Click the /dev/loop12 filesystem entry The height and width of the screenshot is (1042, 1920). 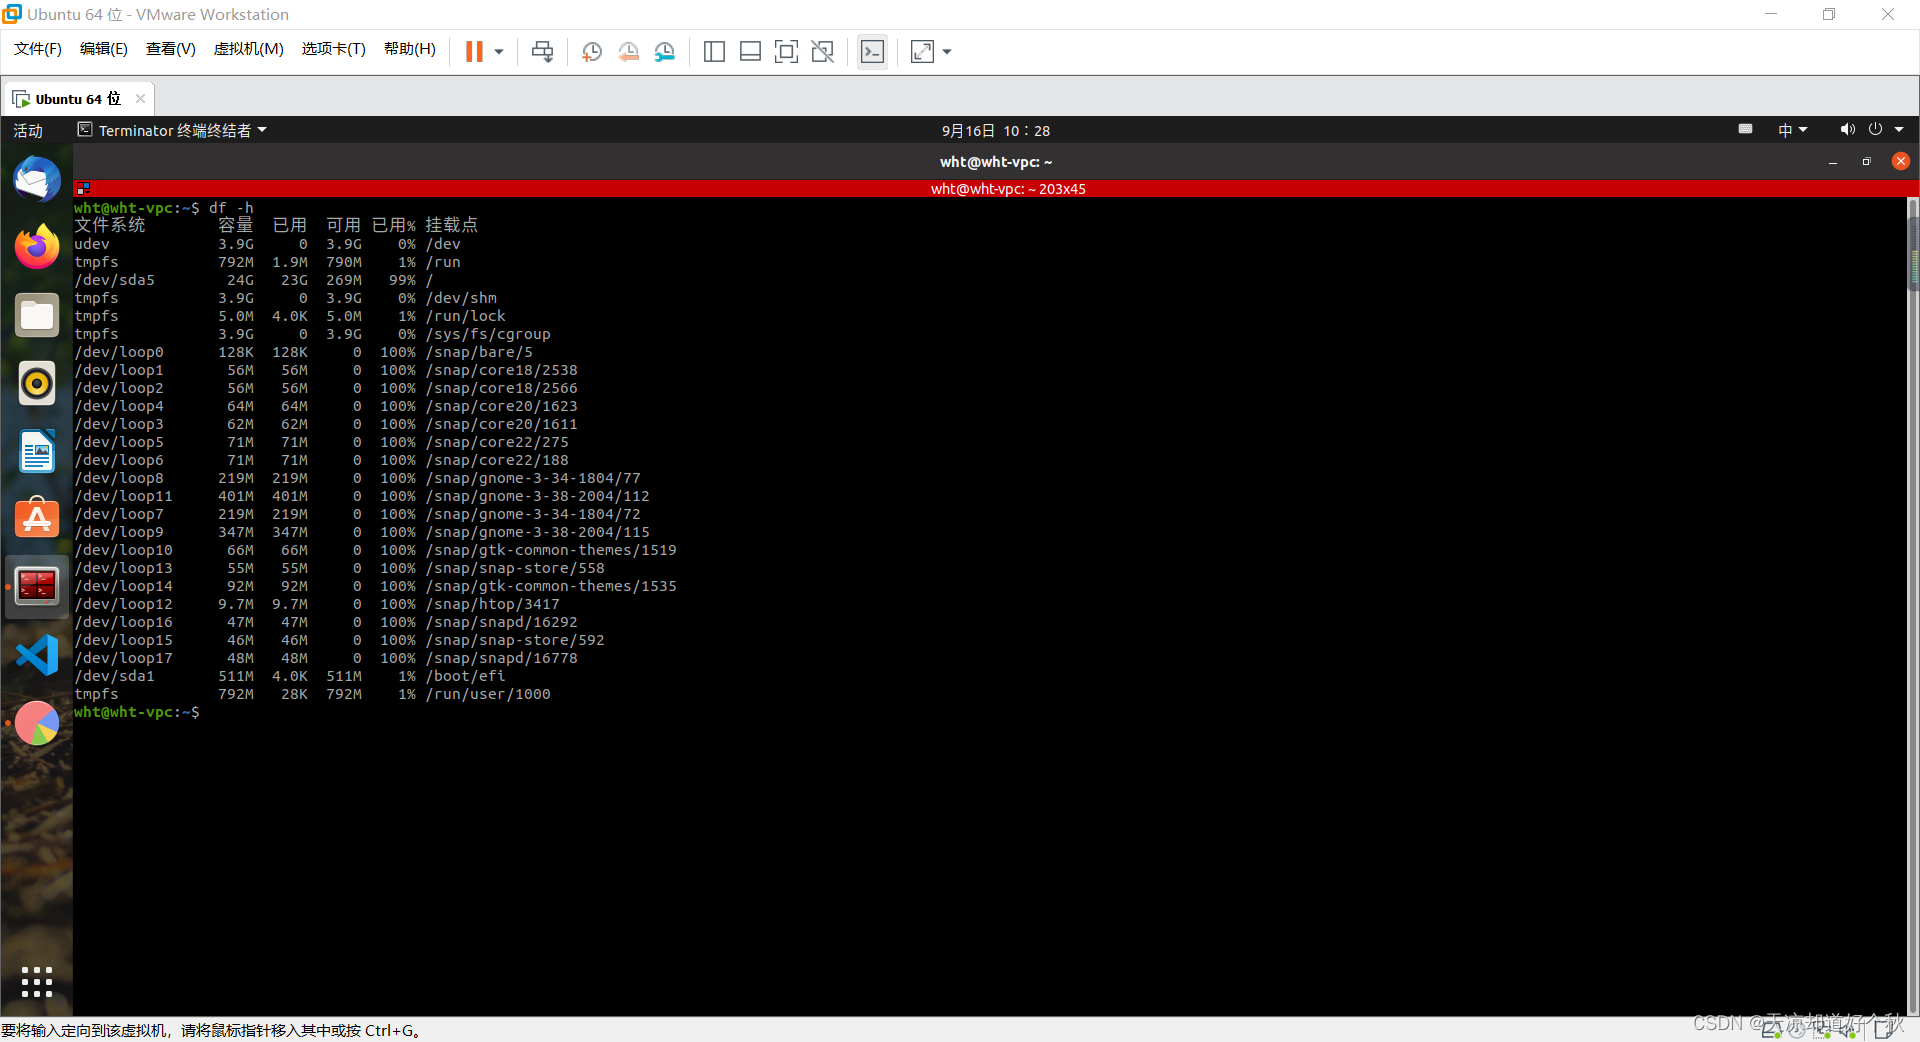tap(123, 604)
